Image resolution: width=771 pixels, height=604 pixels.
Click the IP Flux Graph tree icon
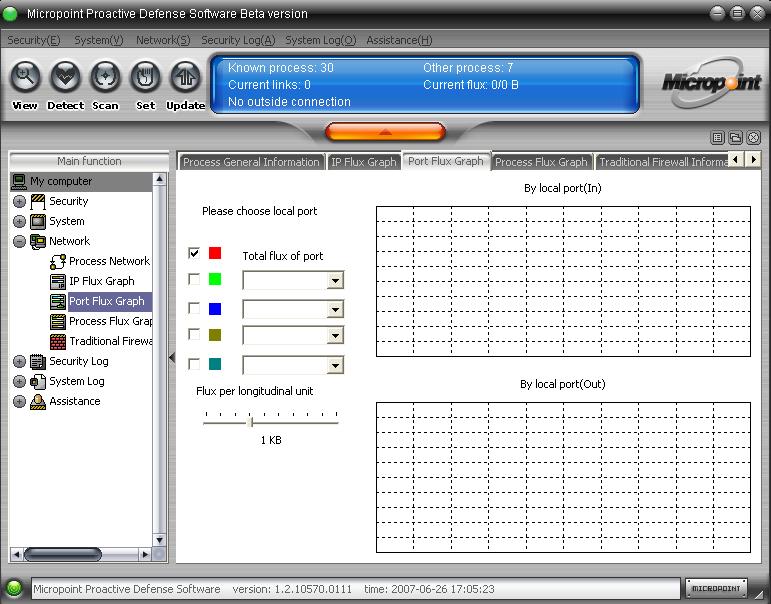58,281
